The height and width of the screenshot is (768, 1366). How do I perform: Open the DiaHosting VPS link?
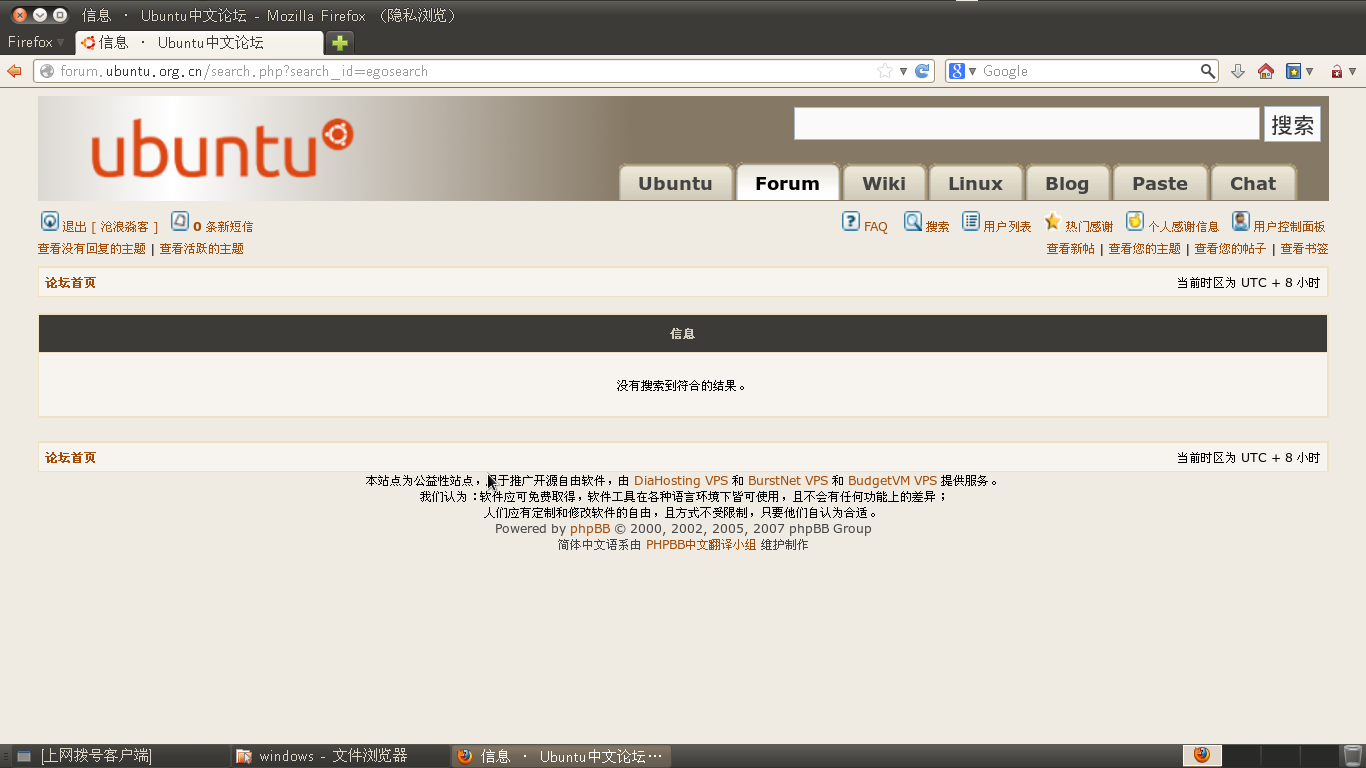[681, 481]
